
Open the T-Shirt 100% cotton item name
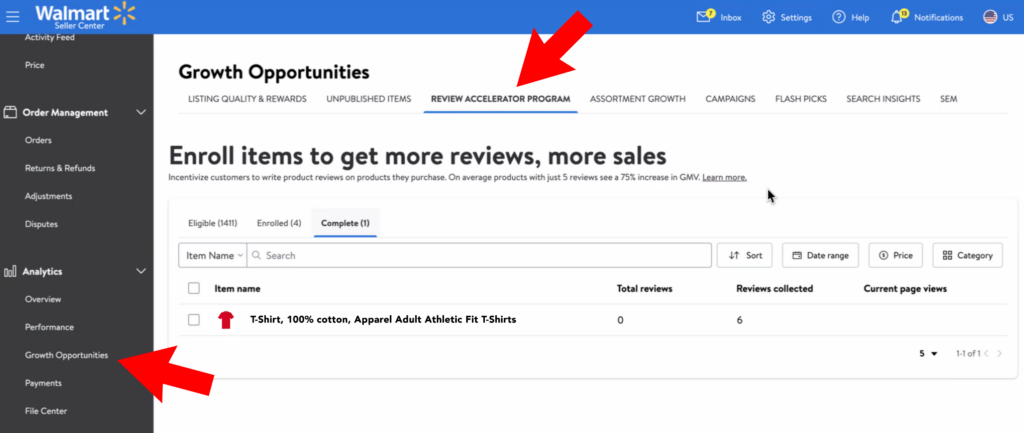[x=383, y=320]
